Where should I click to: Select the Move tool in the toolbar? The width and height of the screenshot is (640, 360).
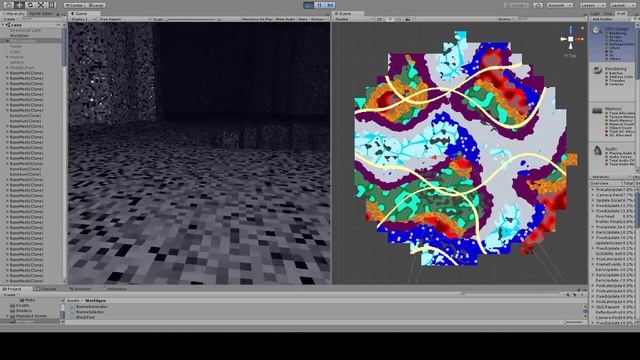coord(19,5)
